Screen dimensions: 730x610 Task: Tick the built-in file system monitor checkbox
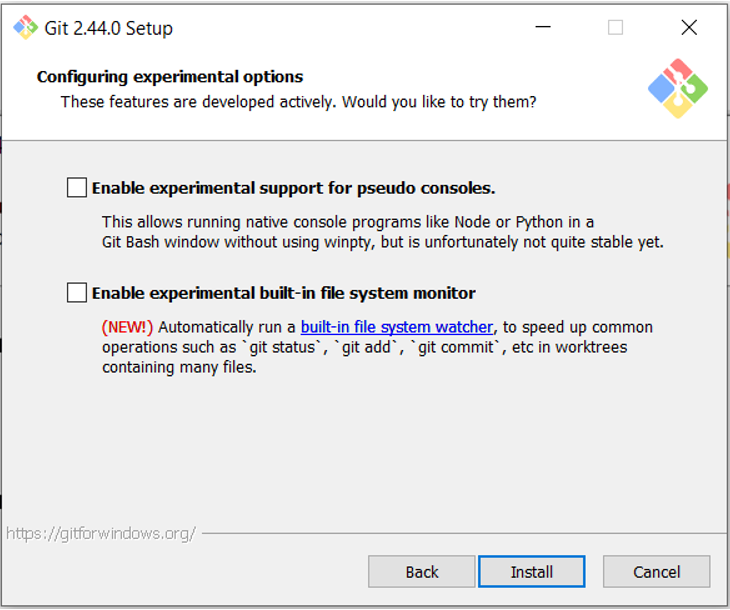pos(77,293)
